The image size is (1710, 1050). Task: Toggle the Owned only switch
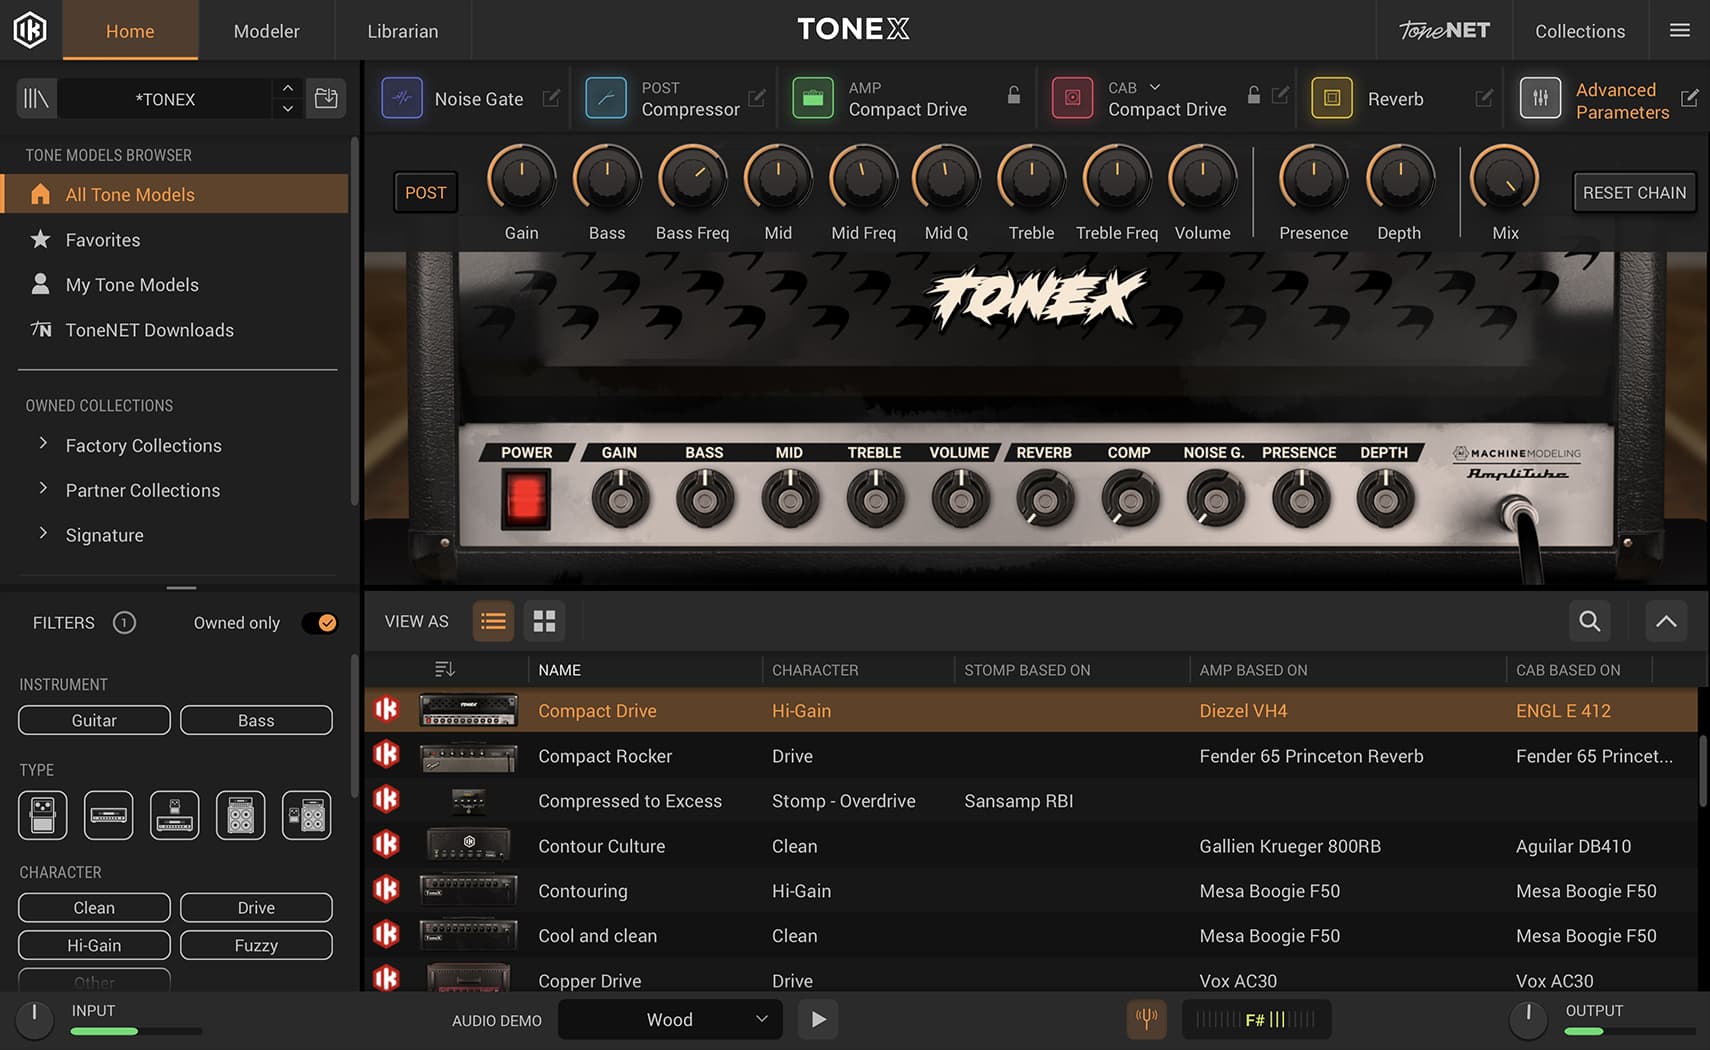(320, 623)
